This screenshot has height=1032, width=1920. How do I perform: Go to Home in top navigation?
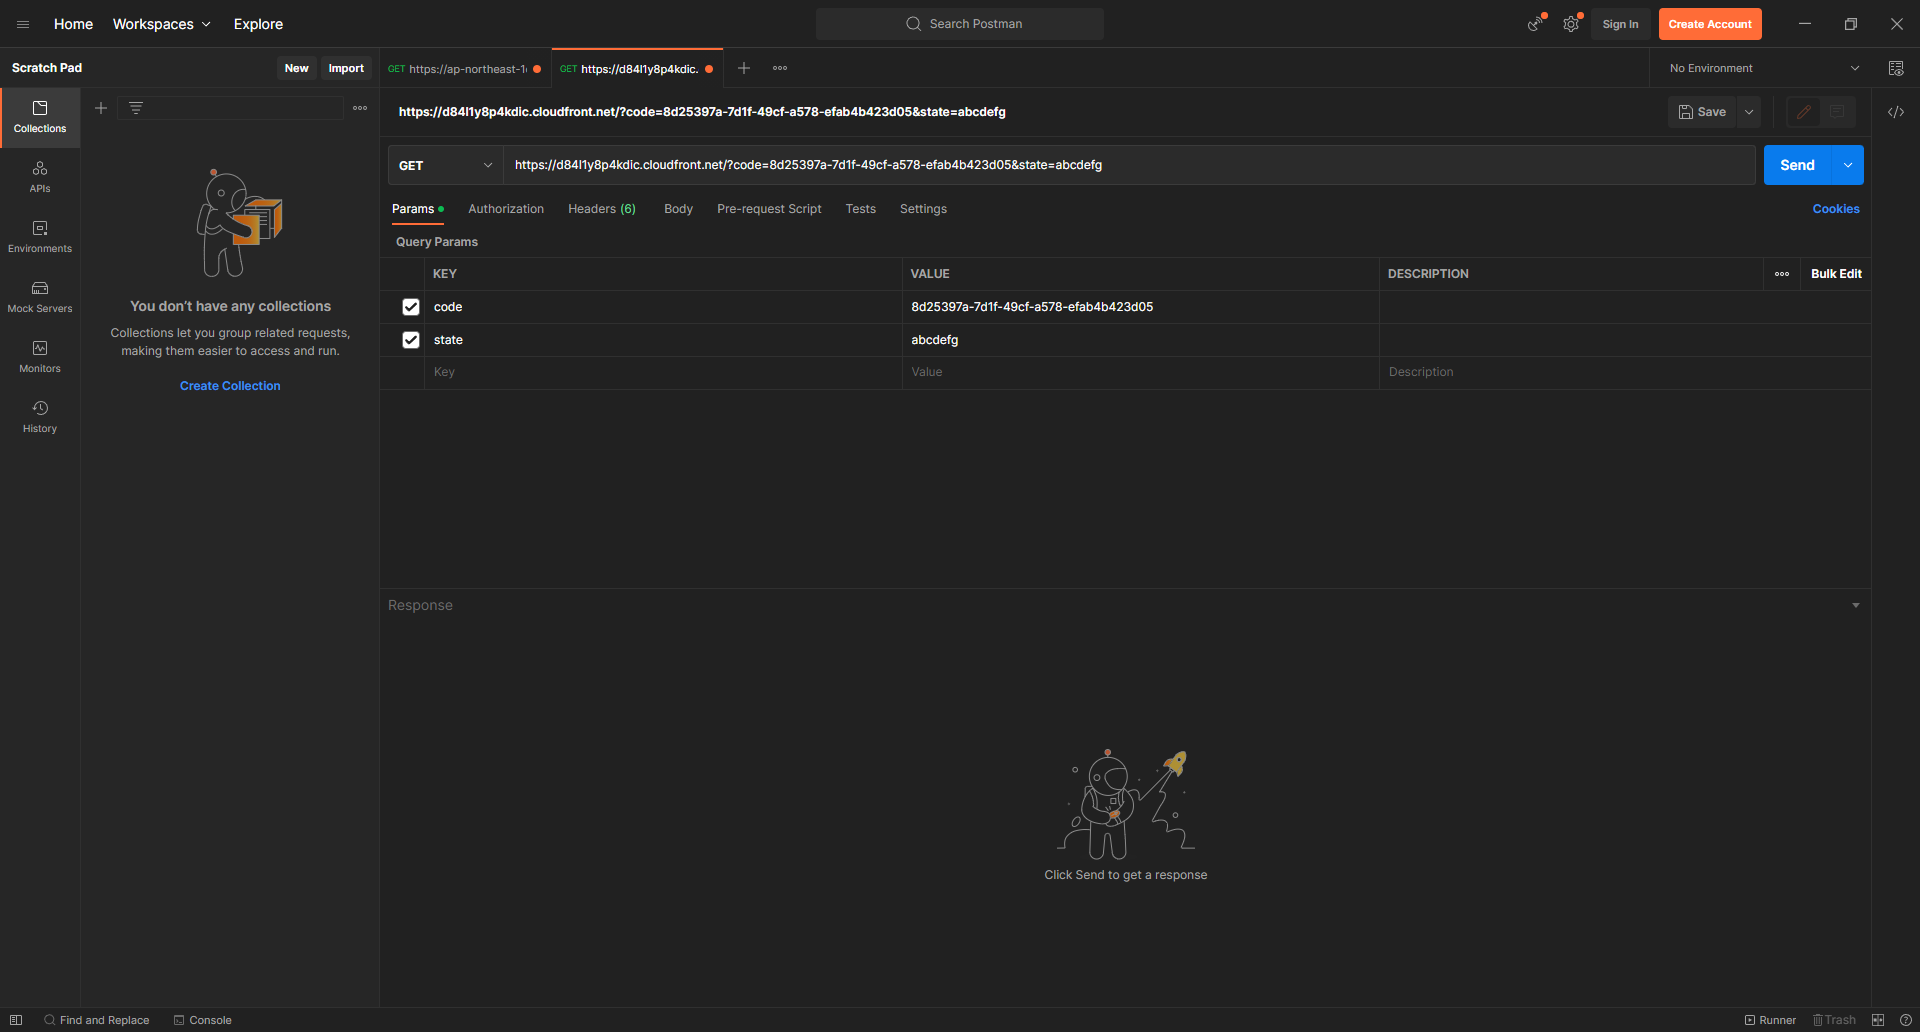(x=73, y=24)
